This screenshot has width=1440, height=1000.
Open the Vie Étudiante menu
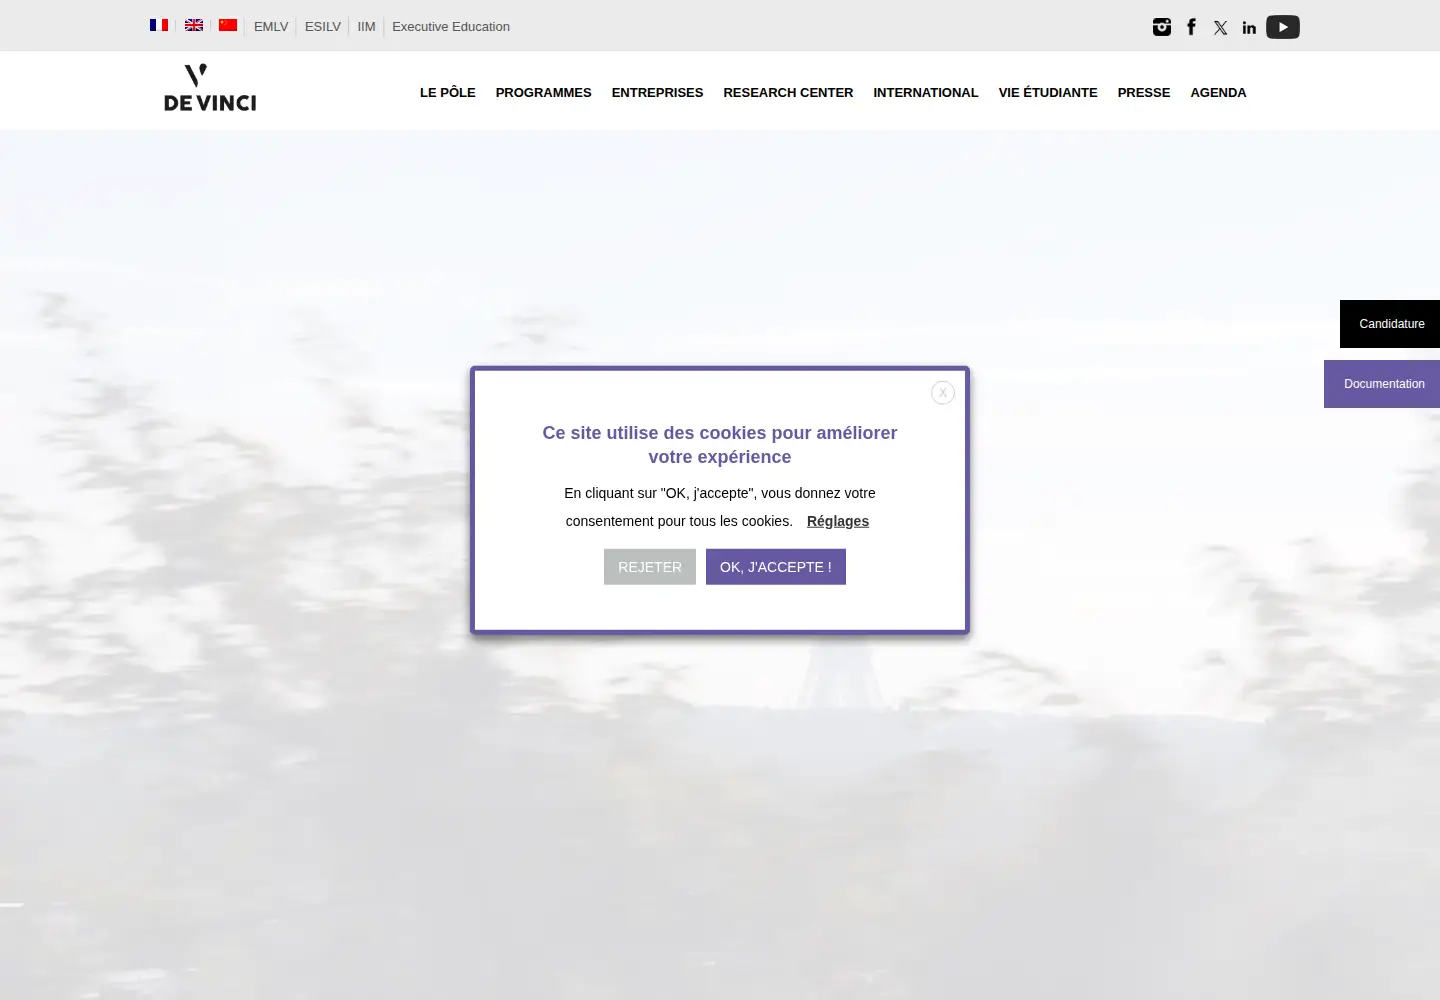coord(1048,92)
